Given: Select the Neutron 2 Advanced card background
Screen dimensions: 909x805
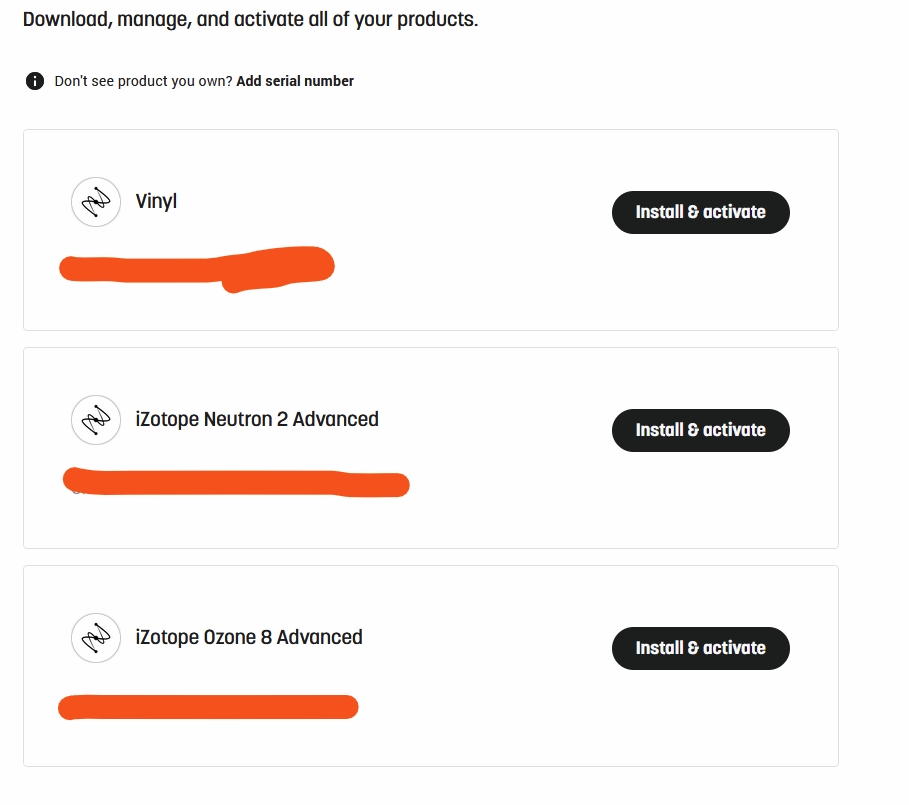Looking at the screenshot, I should click(x=431, y=448).
